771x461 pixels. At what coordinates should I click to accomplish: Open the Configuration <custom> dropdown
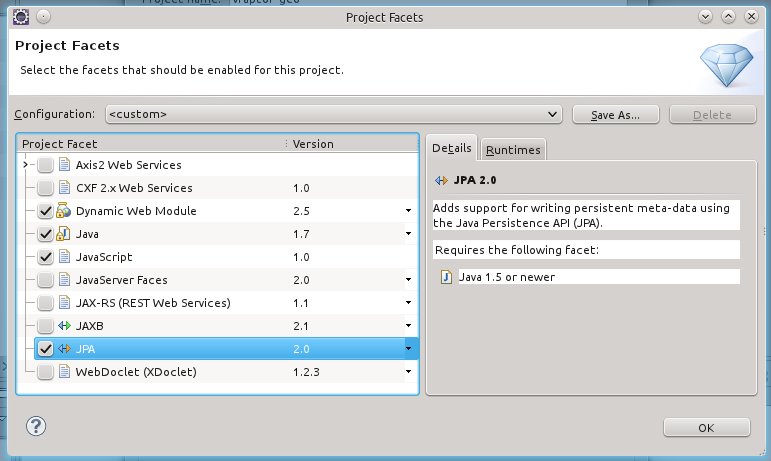pyautogui.click(x=333, y=114)
